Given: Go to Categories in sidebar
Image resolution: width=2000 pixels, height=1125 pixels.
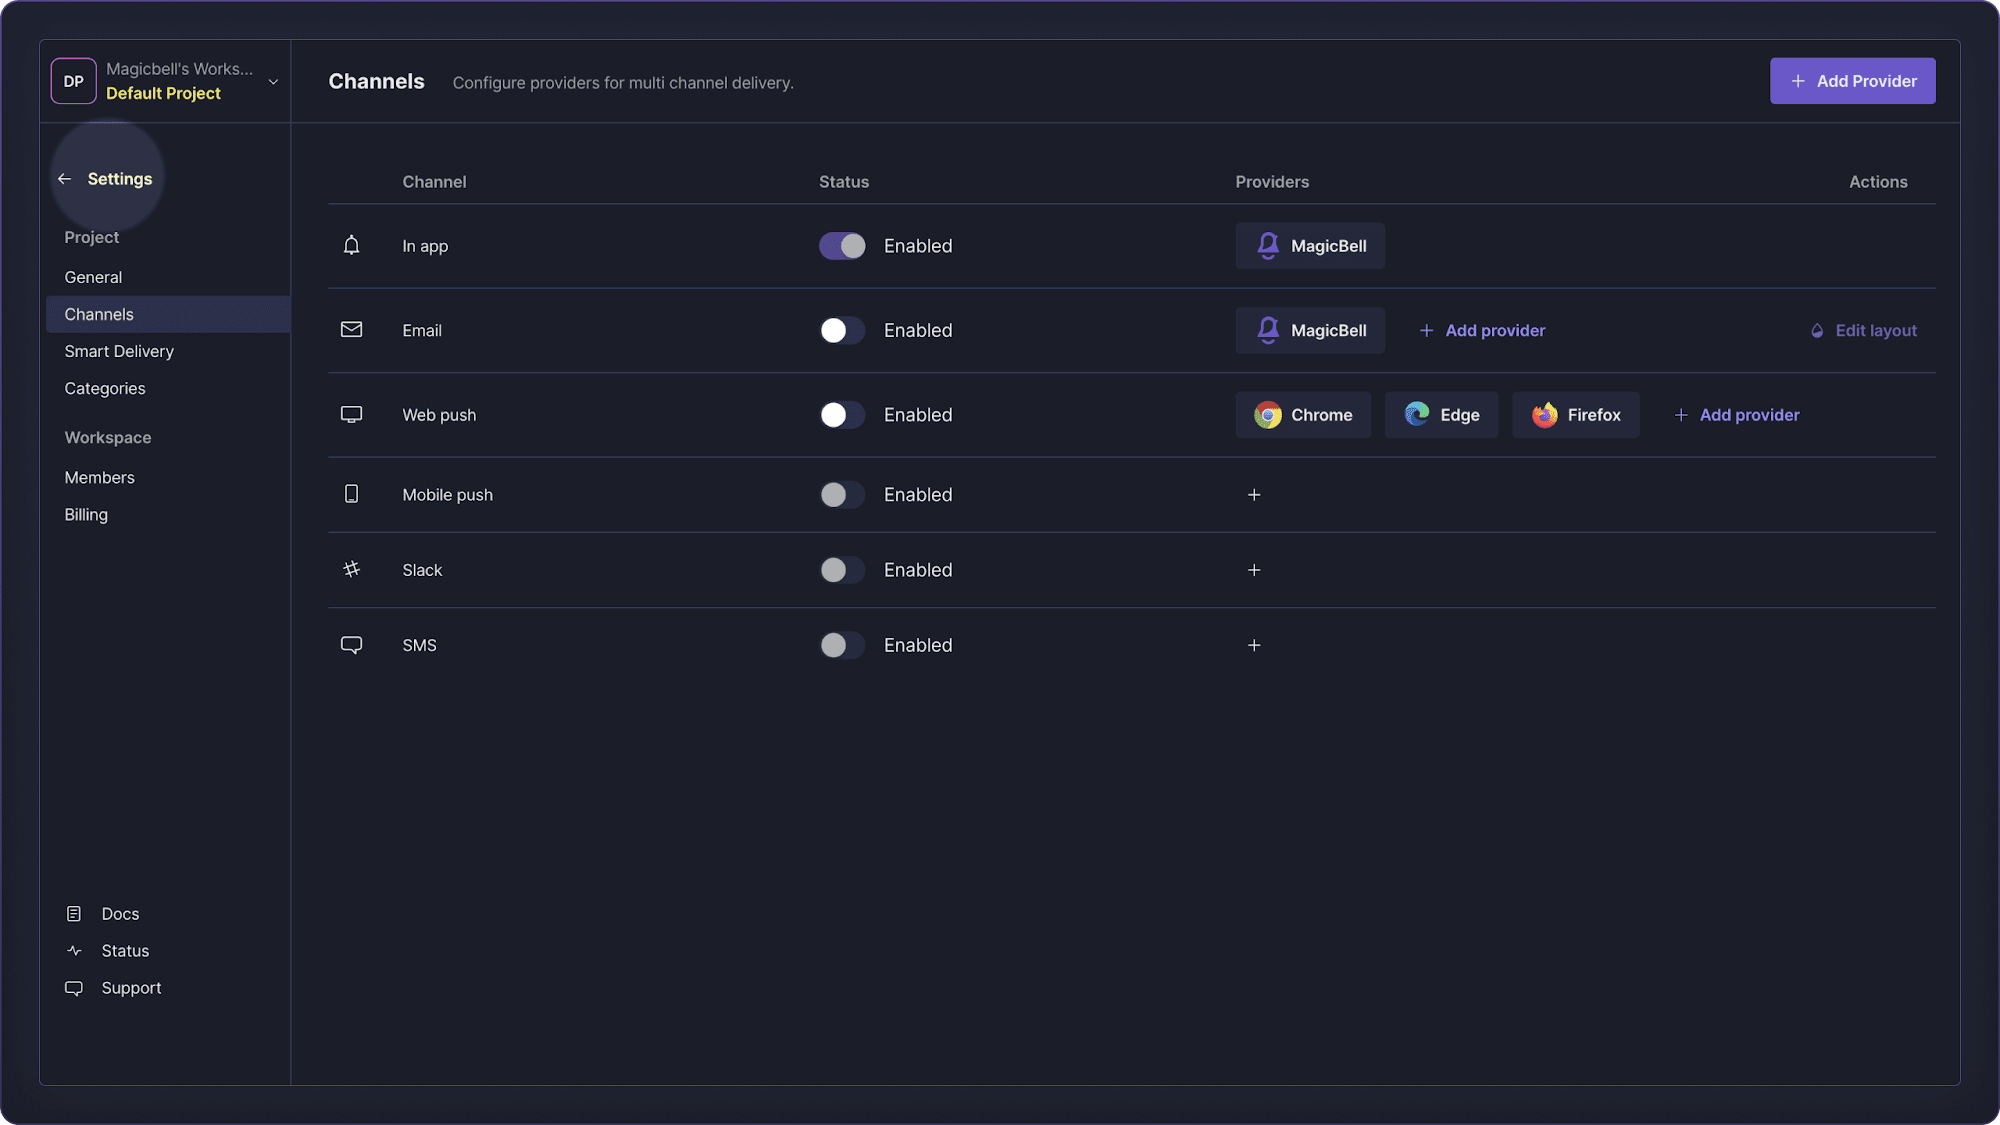Looking at the screenshot, I should tap(105, 388).
